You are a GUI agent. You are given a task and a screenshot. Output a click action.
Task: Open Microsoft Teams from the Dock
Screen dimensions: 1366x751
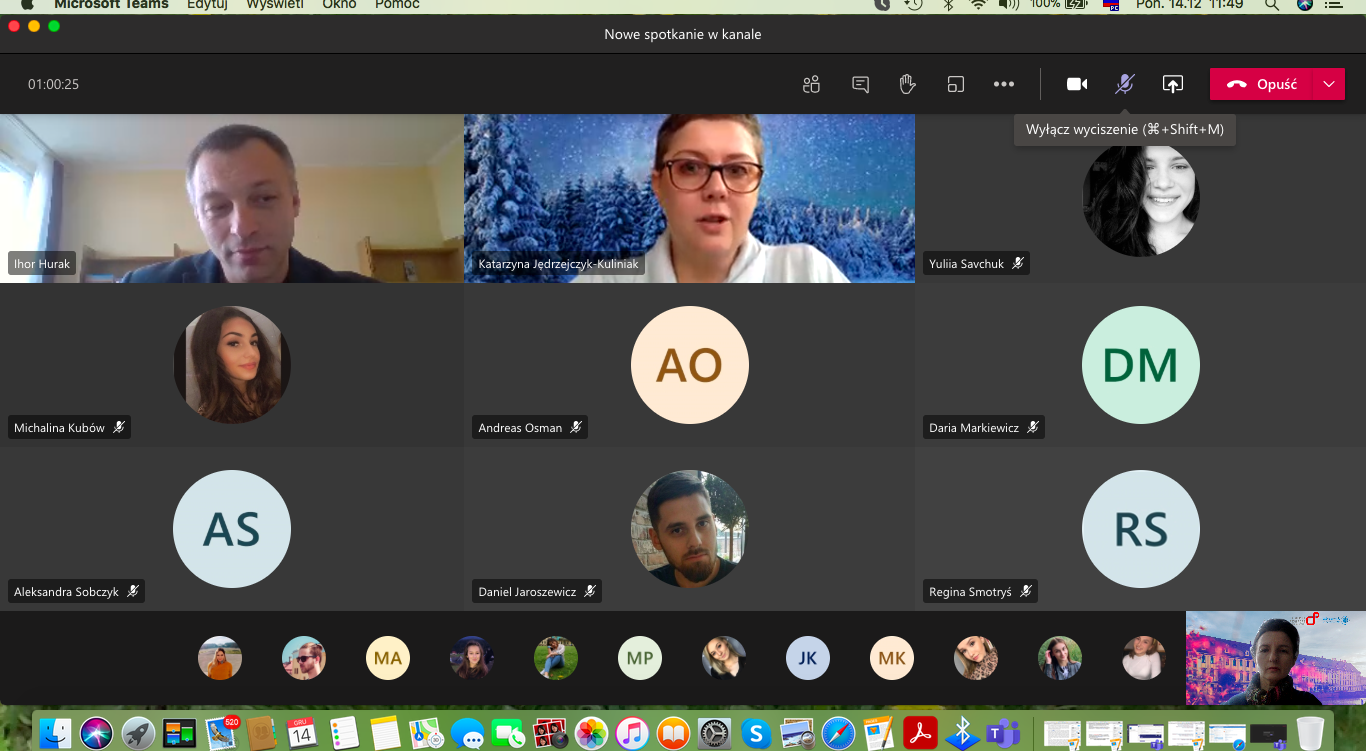(x=1003, y=733)
